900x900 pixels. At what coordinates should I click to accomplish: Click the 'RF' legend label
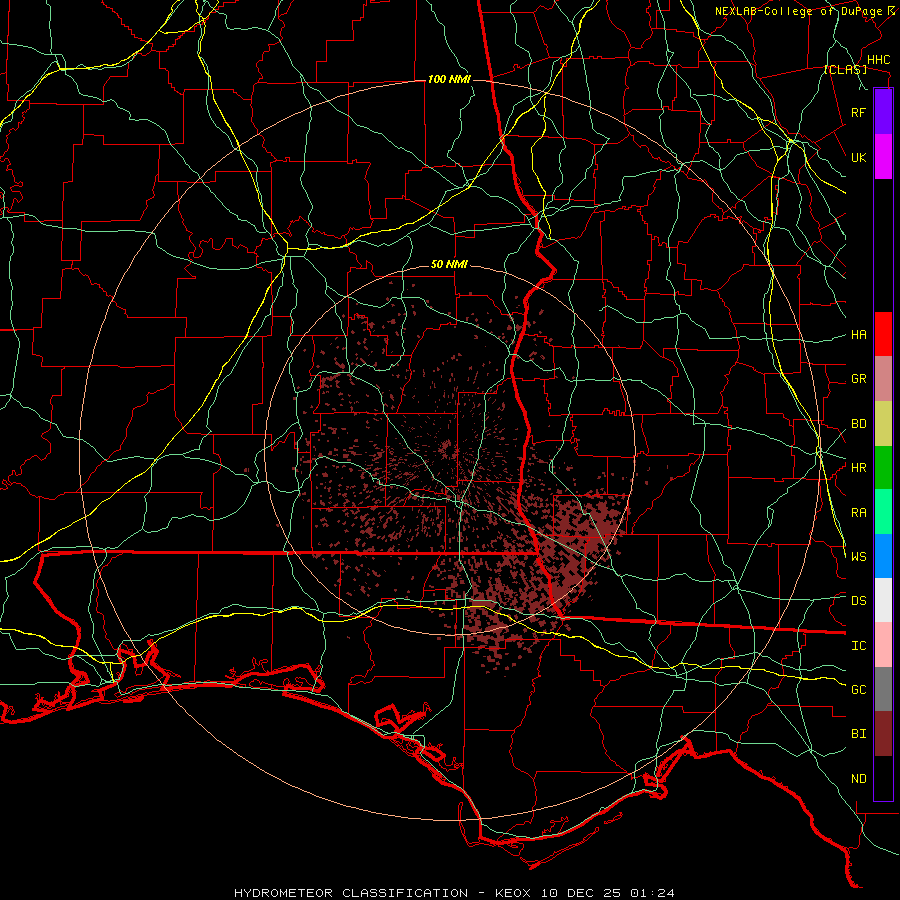point(858,112)
